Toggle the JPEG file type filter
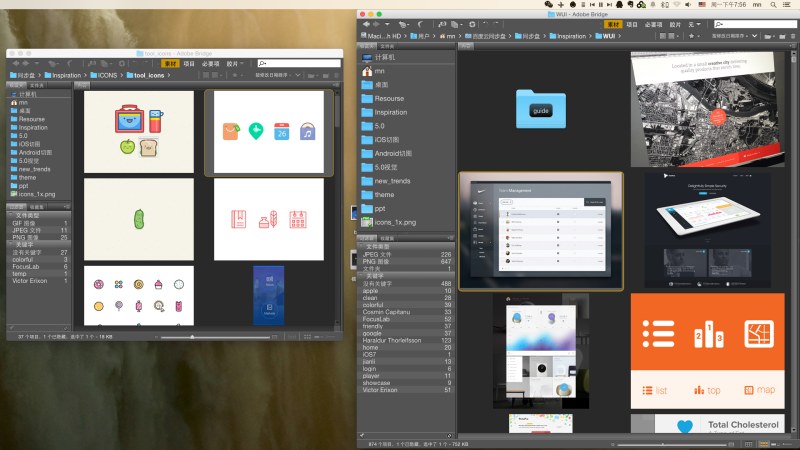 (407, 254)
